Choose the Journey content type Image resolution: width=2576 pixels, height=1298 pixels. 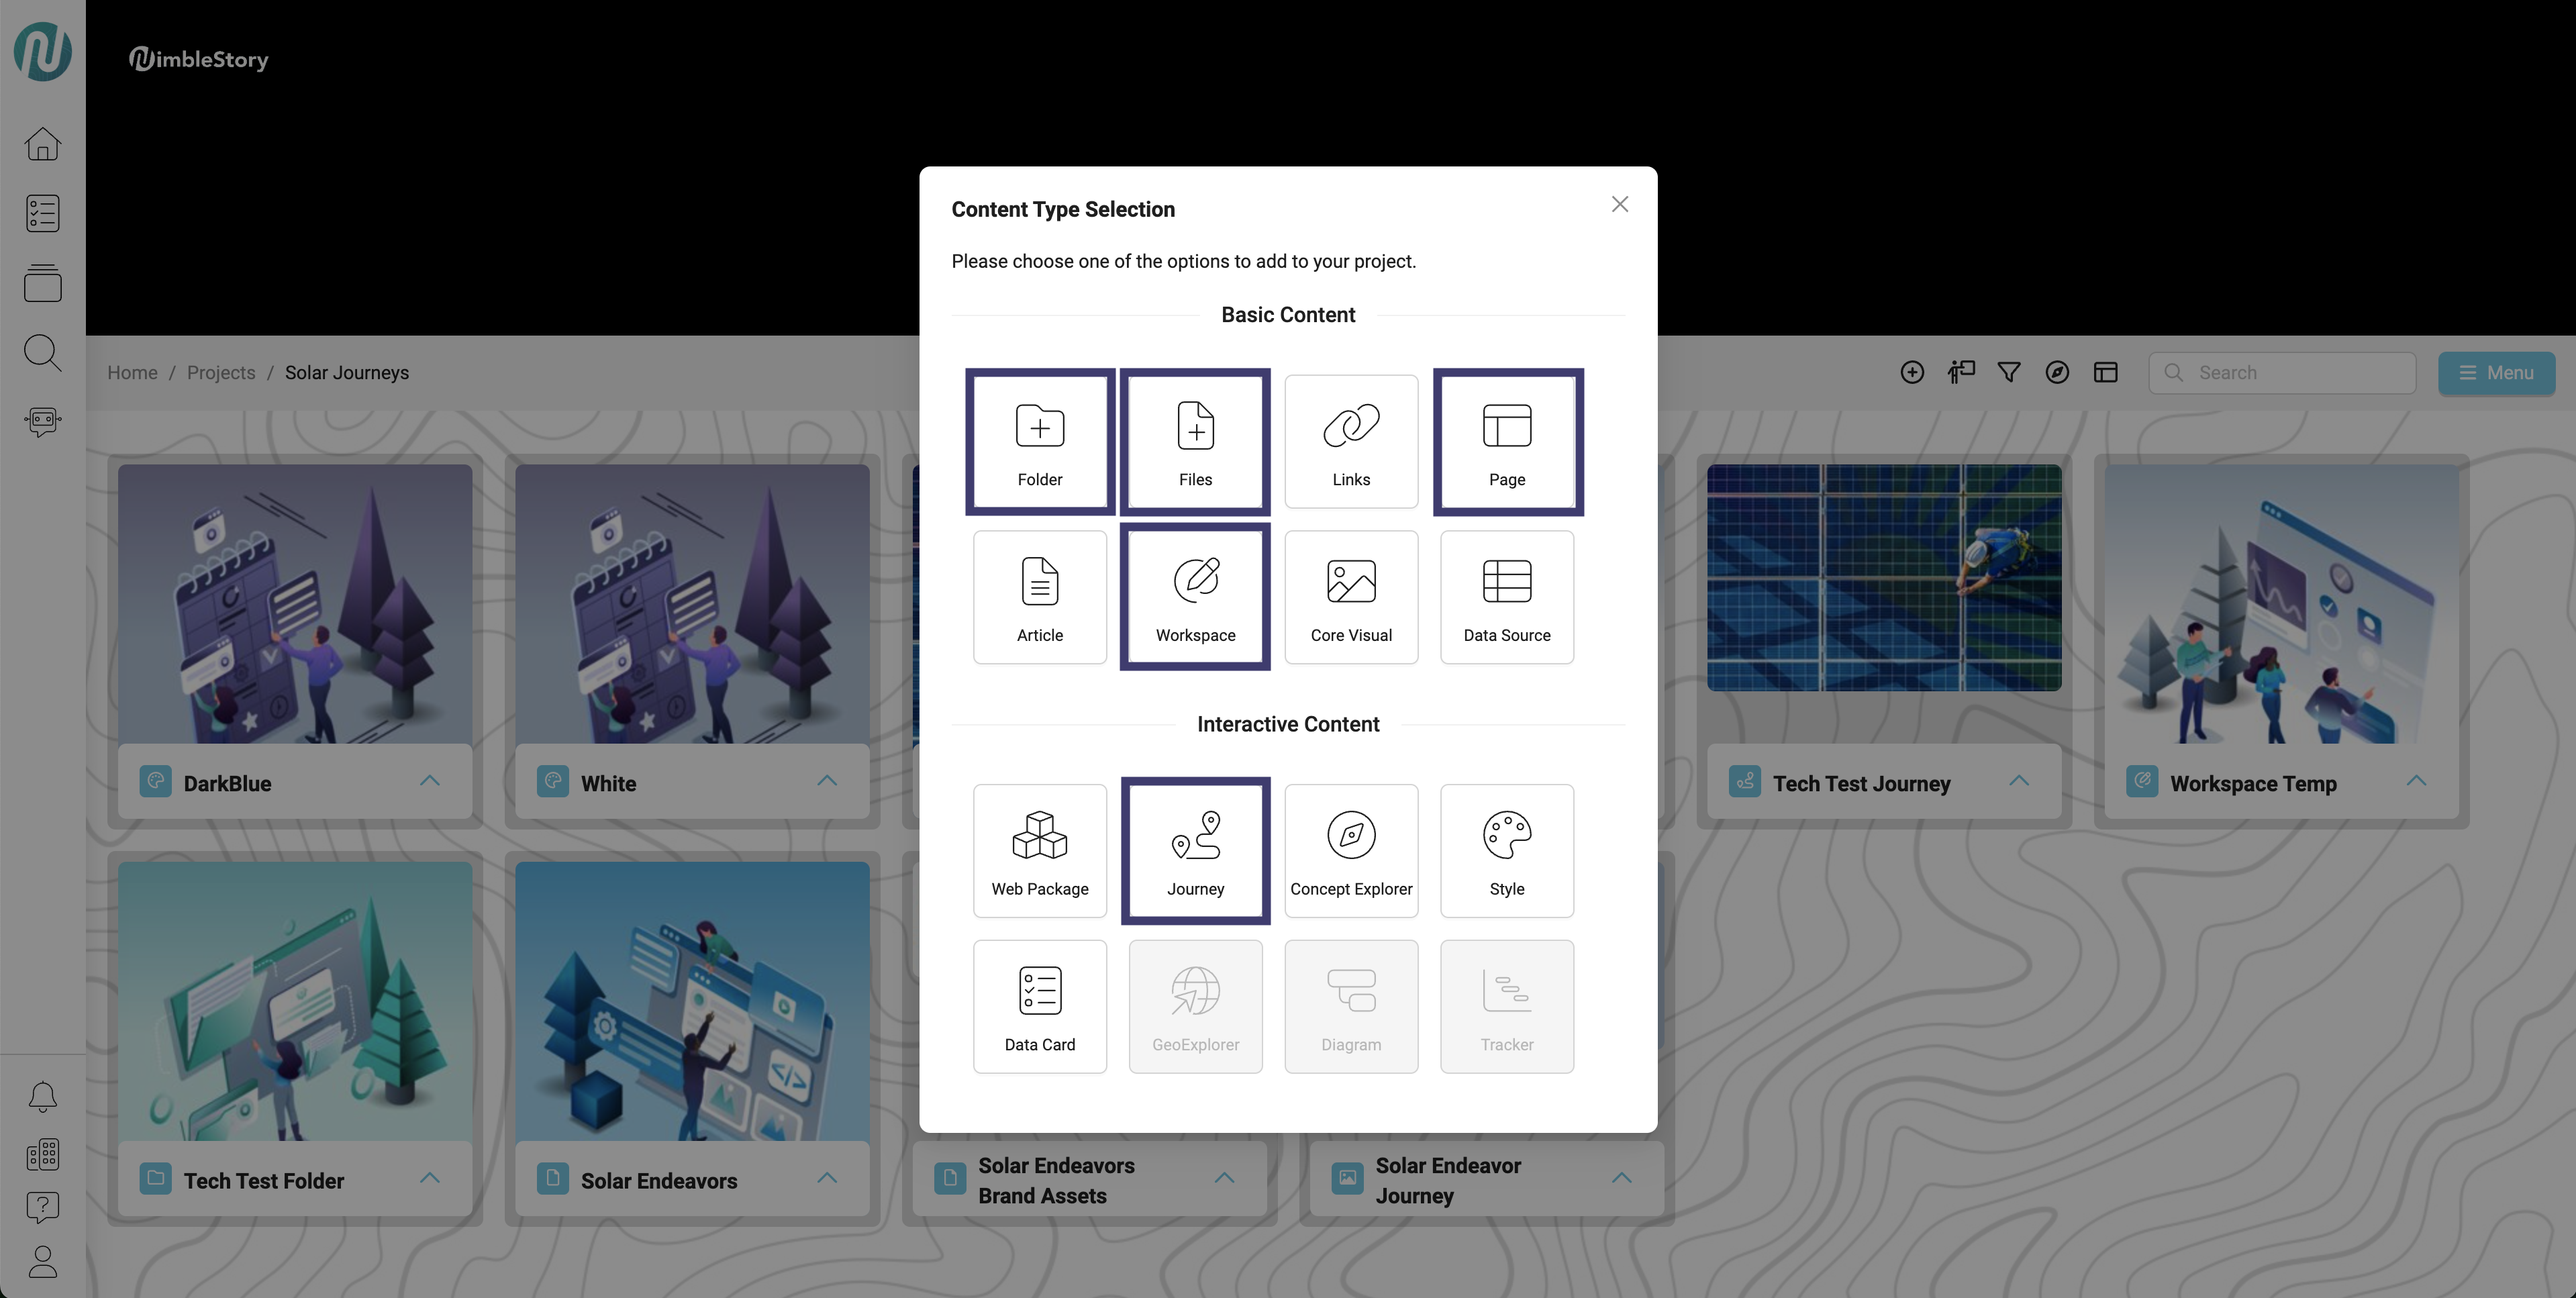coord(1195,851)
